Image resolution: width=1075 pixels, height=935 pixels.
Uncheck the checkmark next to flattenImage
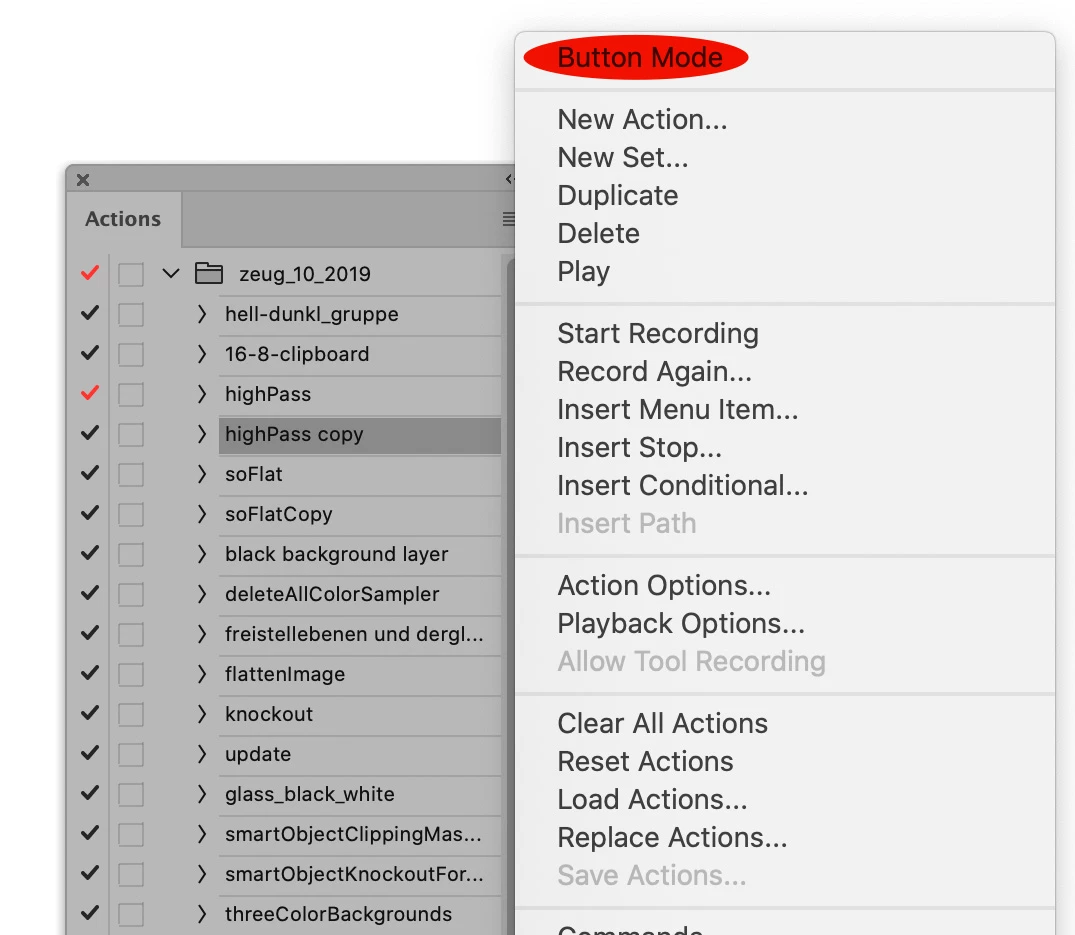[90, 673]
